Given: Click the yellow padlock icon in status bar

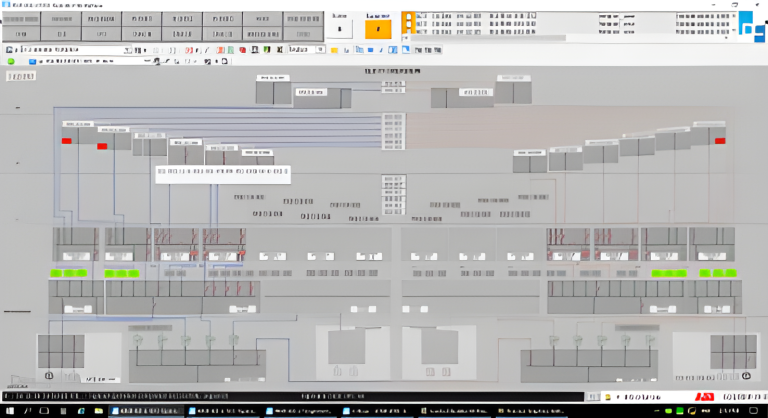Looking at the screenshot, I should (608, 397).
